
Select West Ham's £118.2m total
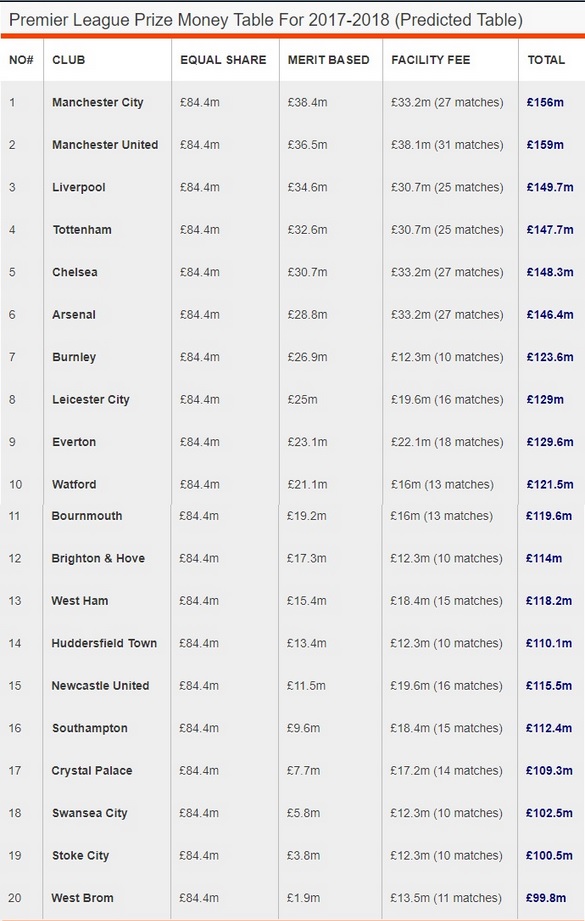tap(549, 601)
